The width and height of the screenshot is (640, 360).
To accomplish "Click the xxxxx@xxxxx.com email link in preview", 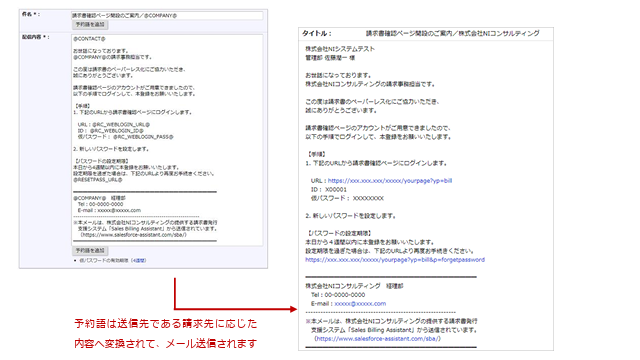I will (360, 304).
